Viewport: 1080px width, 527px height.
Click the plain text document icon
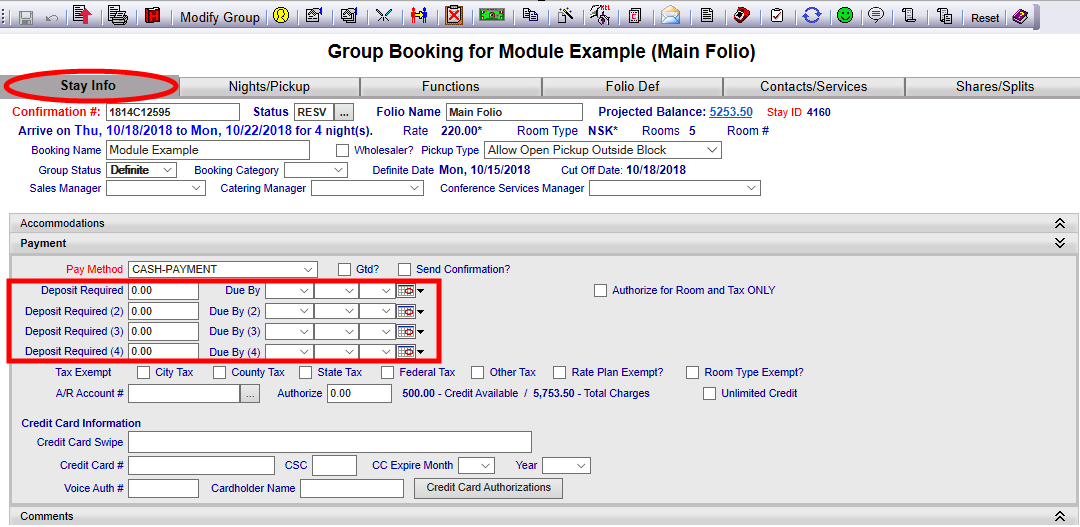[x=706, y=16]
